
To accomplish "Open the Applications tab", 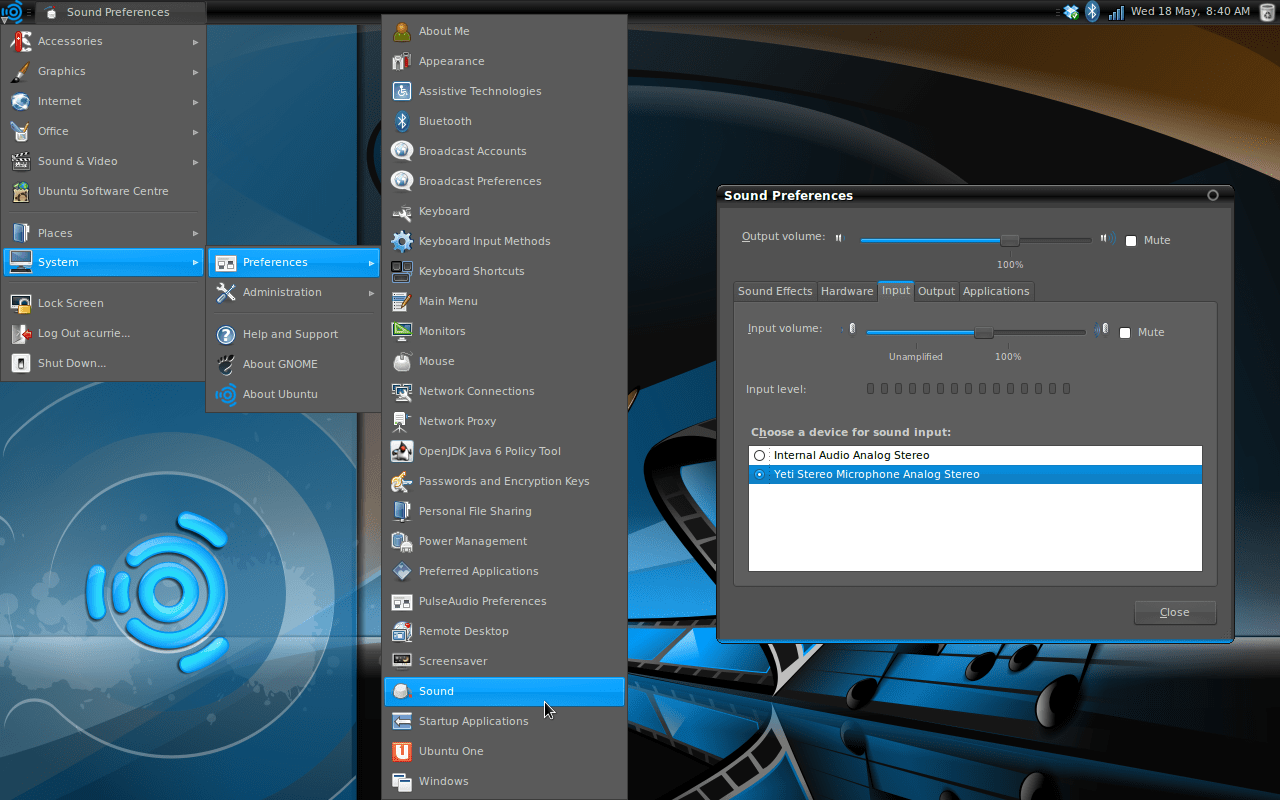I will point(996,291).
